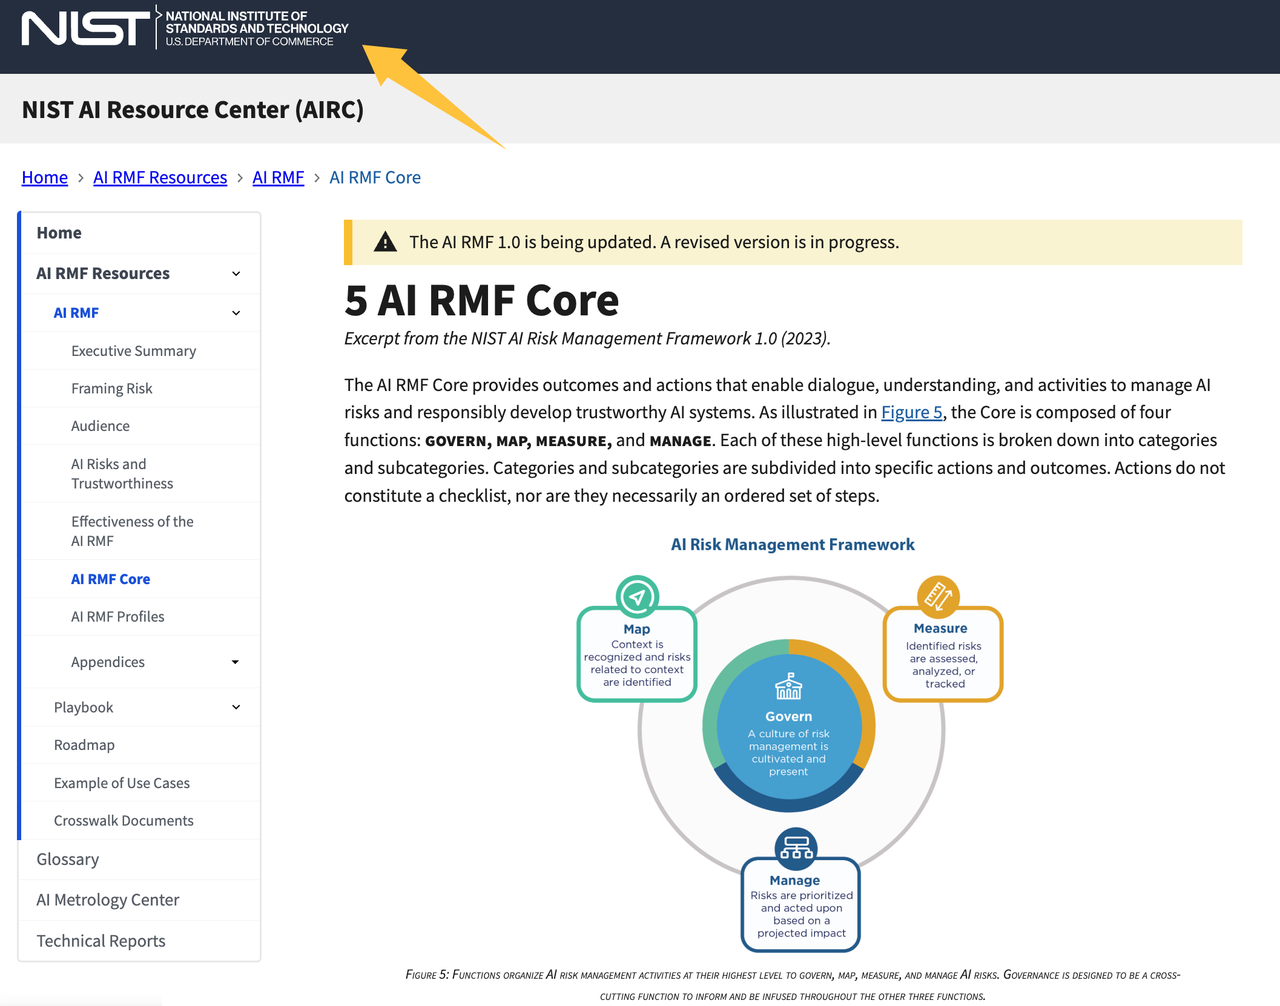Click the Measure ruler icon in diagram
Image resolution: width=1280 pixels, height=1006 pixels.
pyautogui.click(x=938, y=597)
